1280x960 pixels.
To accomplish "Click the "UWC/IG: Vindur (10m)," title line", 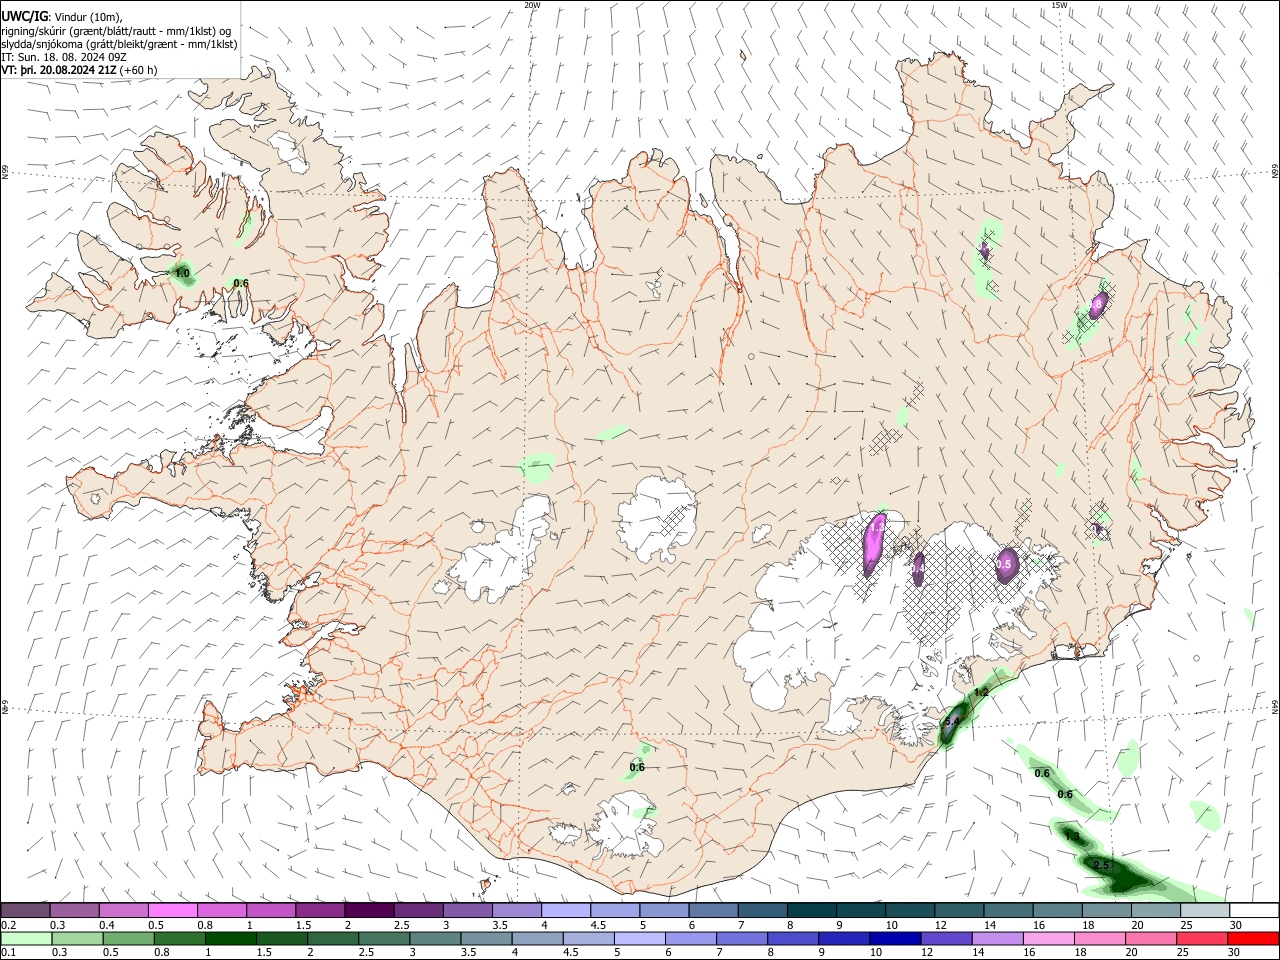I will click(62, 16).
